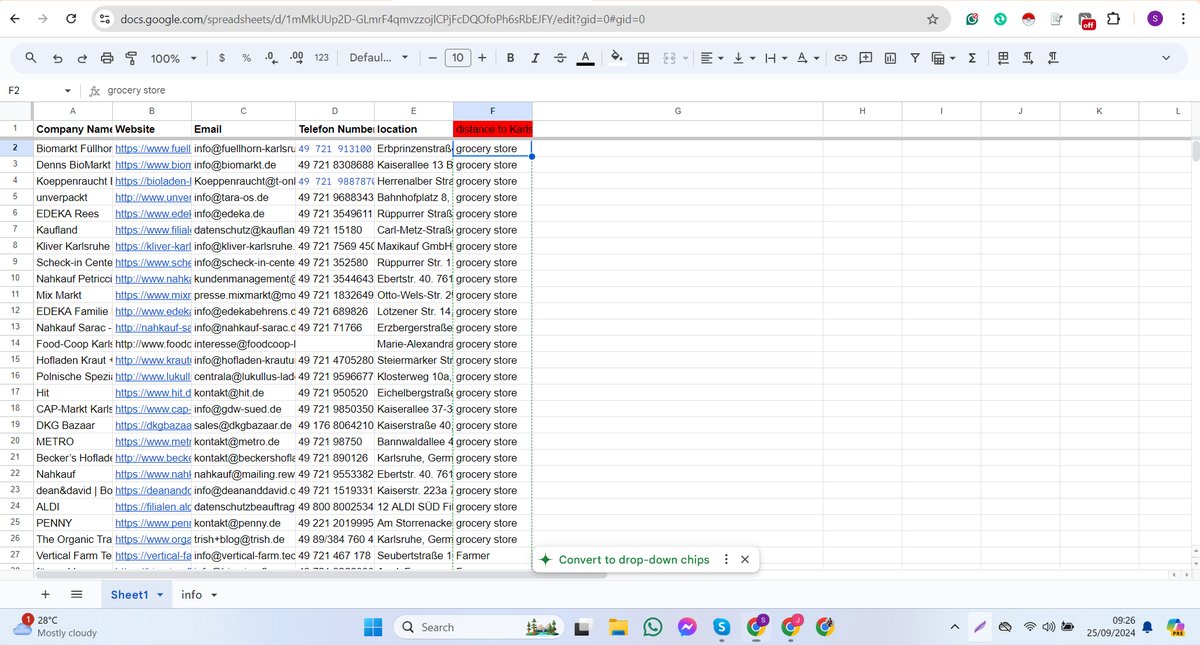
Task: Open info tab dropdown arrow
Action: [x=215, y=595]
